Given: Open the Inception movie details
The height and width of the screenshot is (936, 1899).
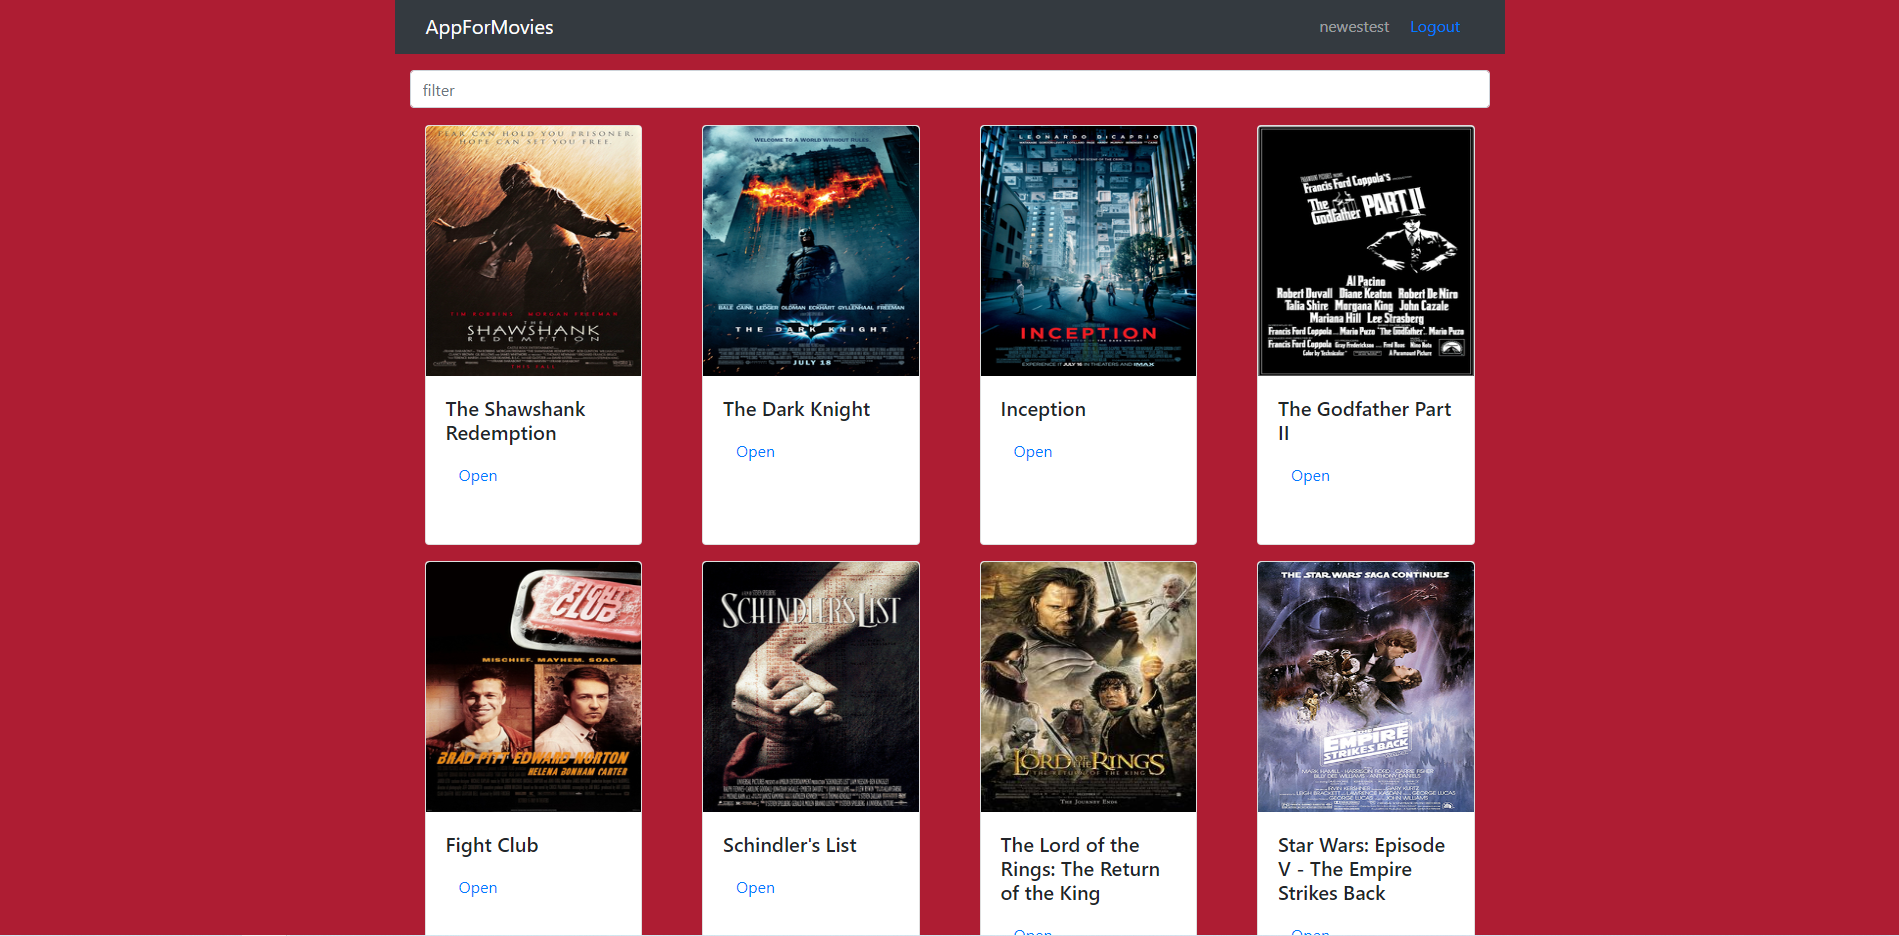Looking at the screenshot, I should (x=1032, y=451).
